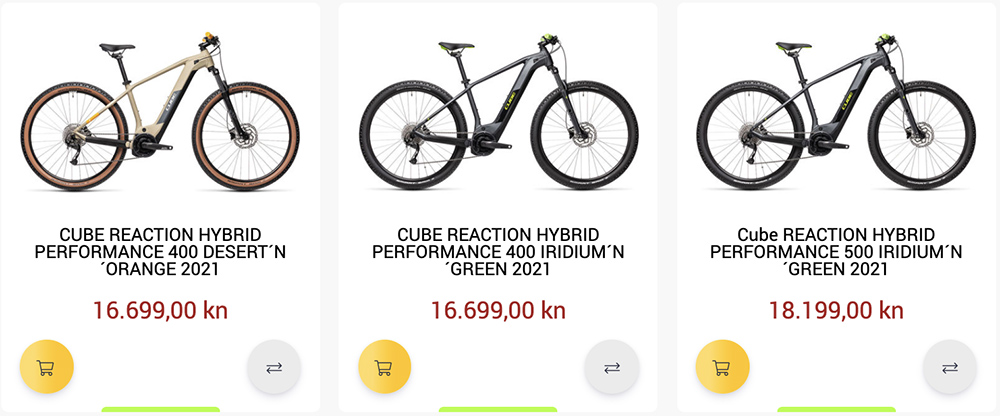This screenshot has width=1000, height=416.
Task: Click the green bar below the Performance 400 Iridium card
Action: tap(498, 410)
